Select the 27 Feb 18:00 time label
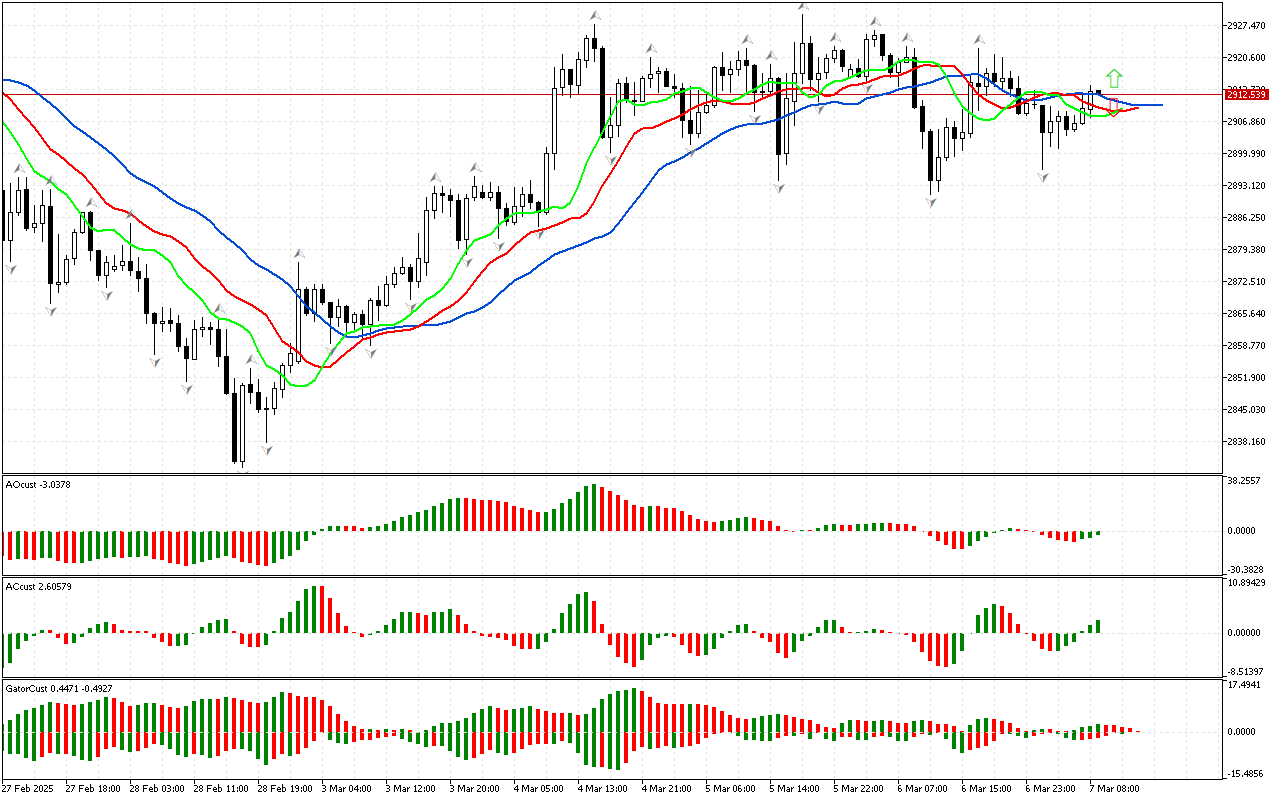Viewport: 1280px width, 800px height. [x=94, y=788]
